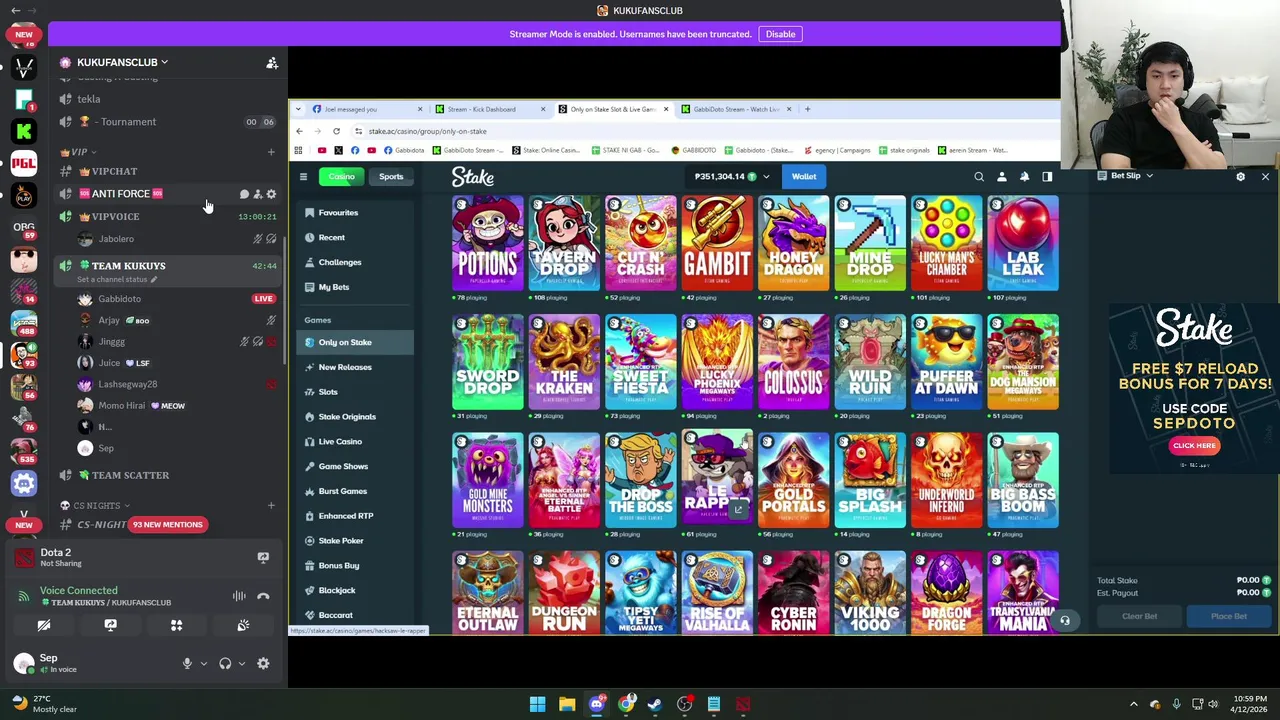This screenshot has height=720, width=1280.
Task: Open the Stake balance currency dropdown
Action: [766, 177]
